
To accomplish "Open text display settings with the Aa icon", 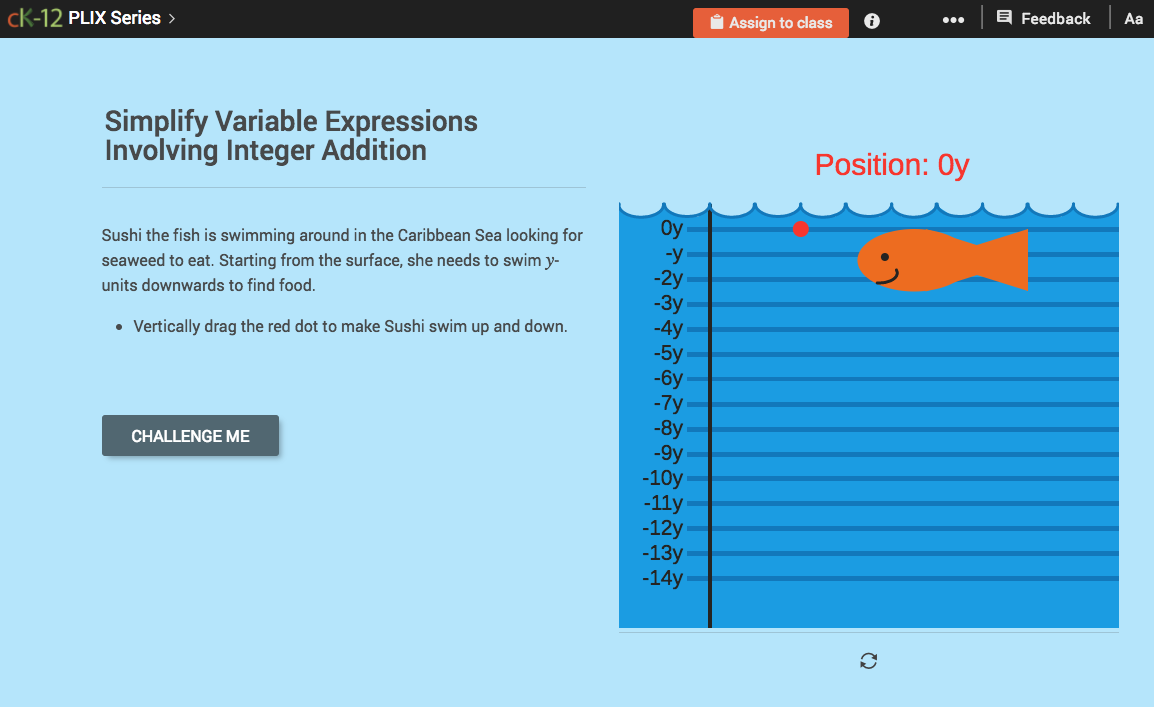I will pos(1133,18).
